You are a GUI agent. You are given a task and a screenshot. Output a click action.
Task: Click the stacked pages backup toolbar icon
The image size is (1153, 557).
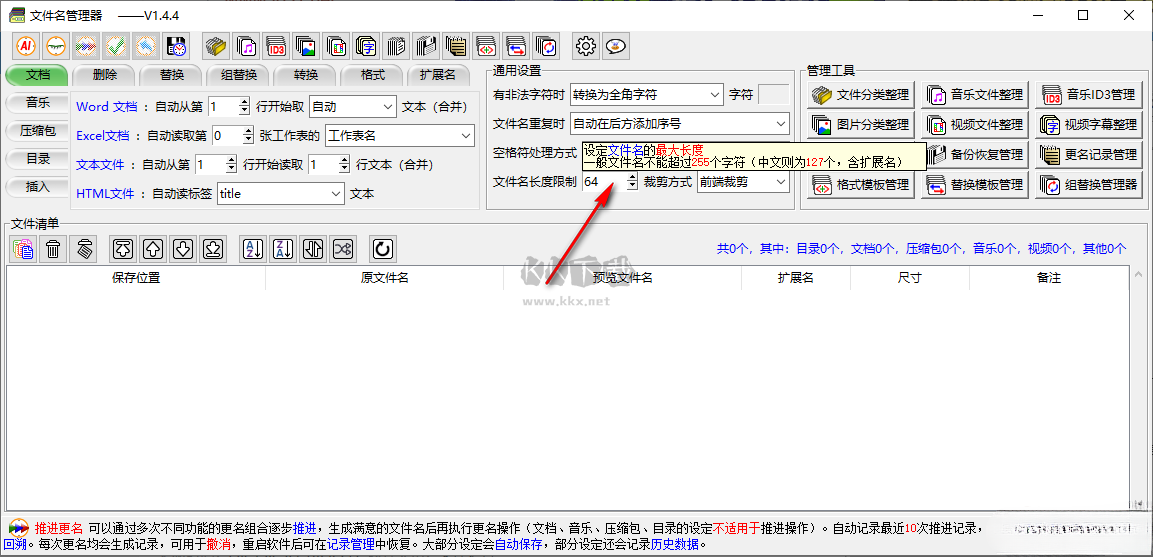[x=396, y=46]
